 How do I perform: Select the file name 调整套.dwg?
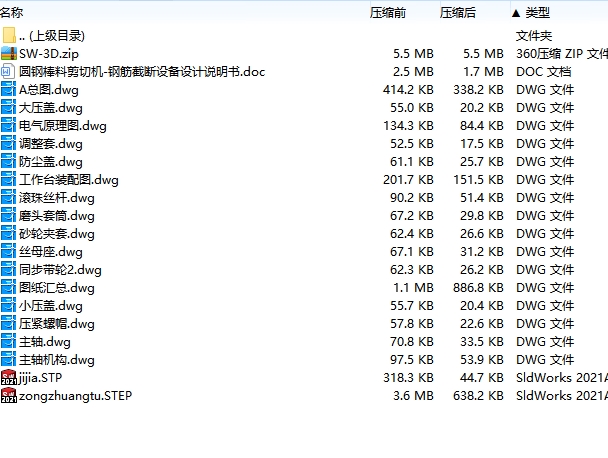[51, 143]
